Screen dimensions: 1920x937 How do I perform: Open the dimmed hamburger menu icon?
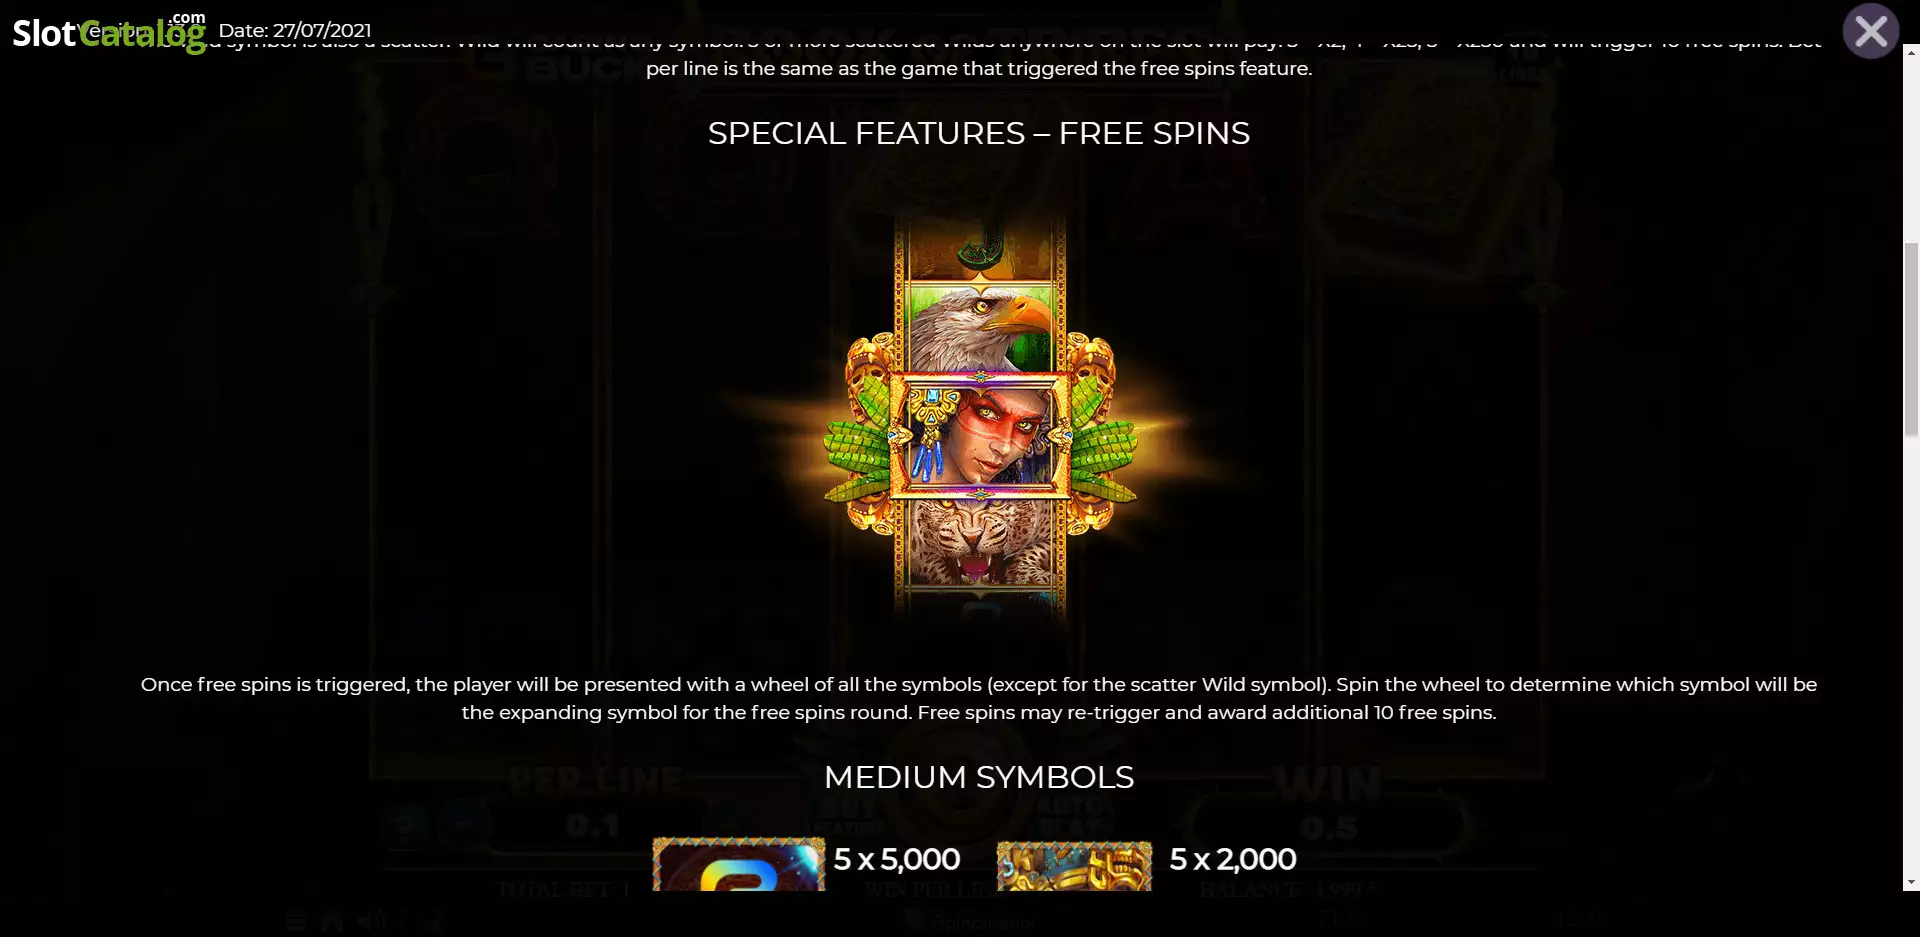pyautogui.click(x=296, y=922)
